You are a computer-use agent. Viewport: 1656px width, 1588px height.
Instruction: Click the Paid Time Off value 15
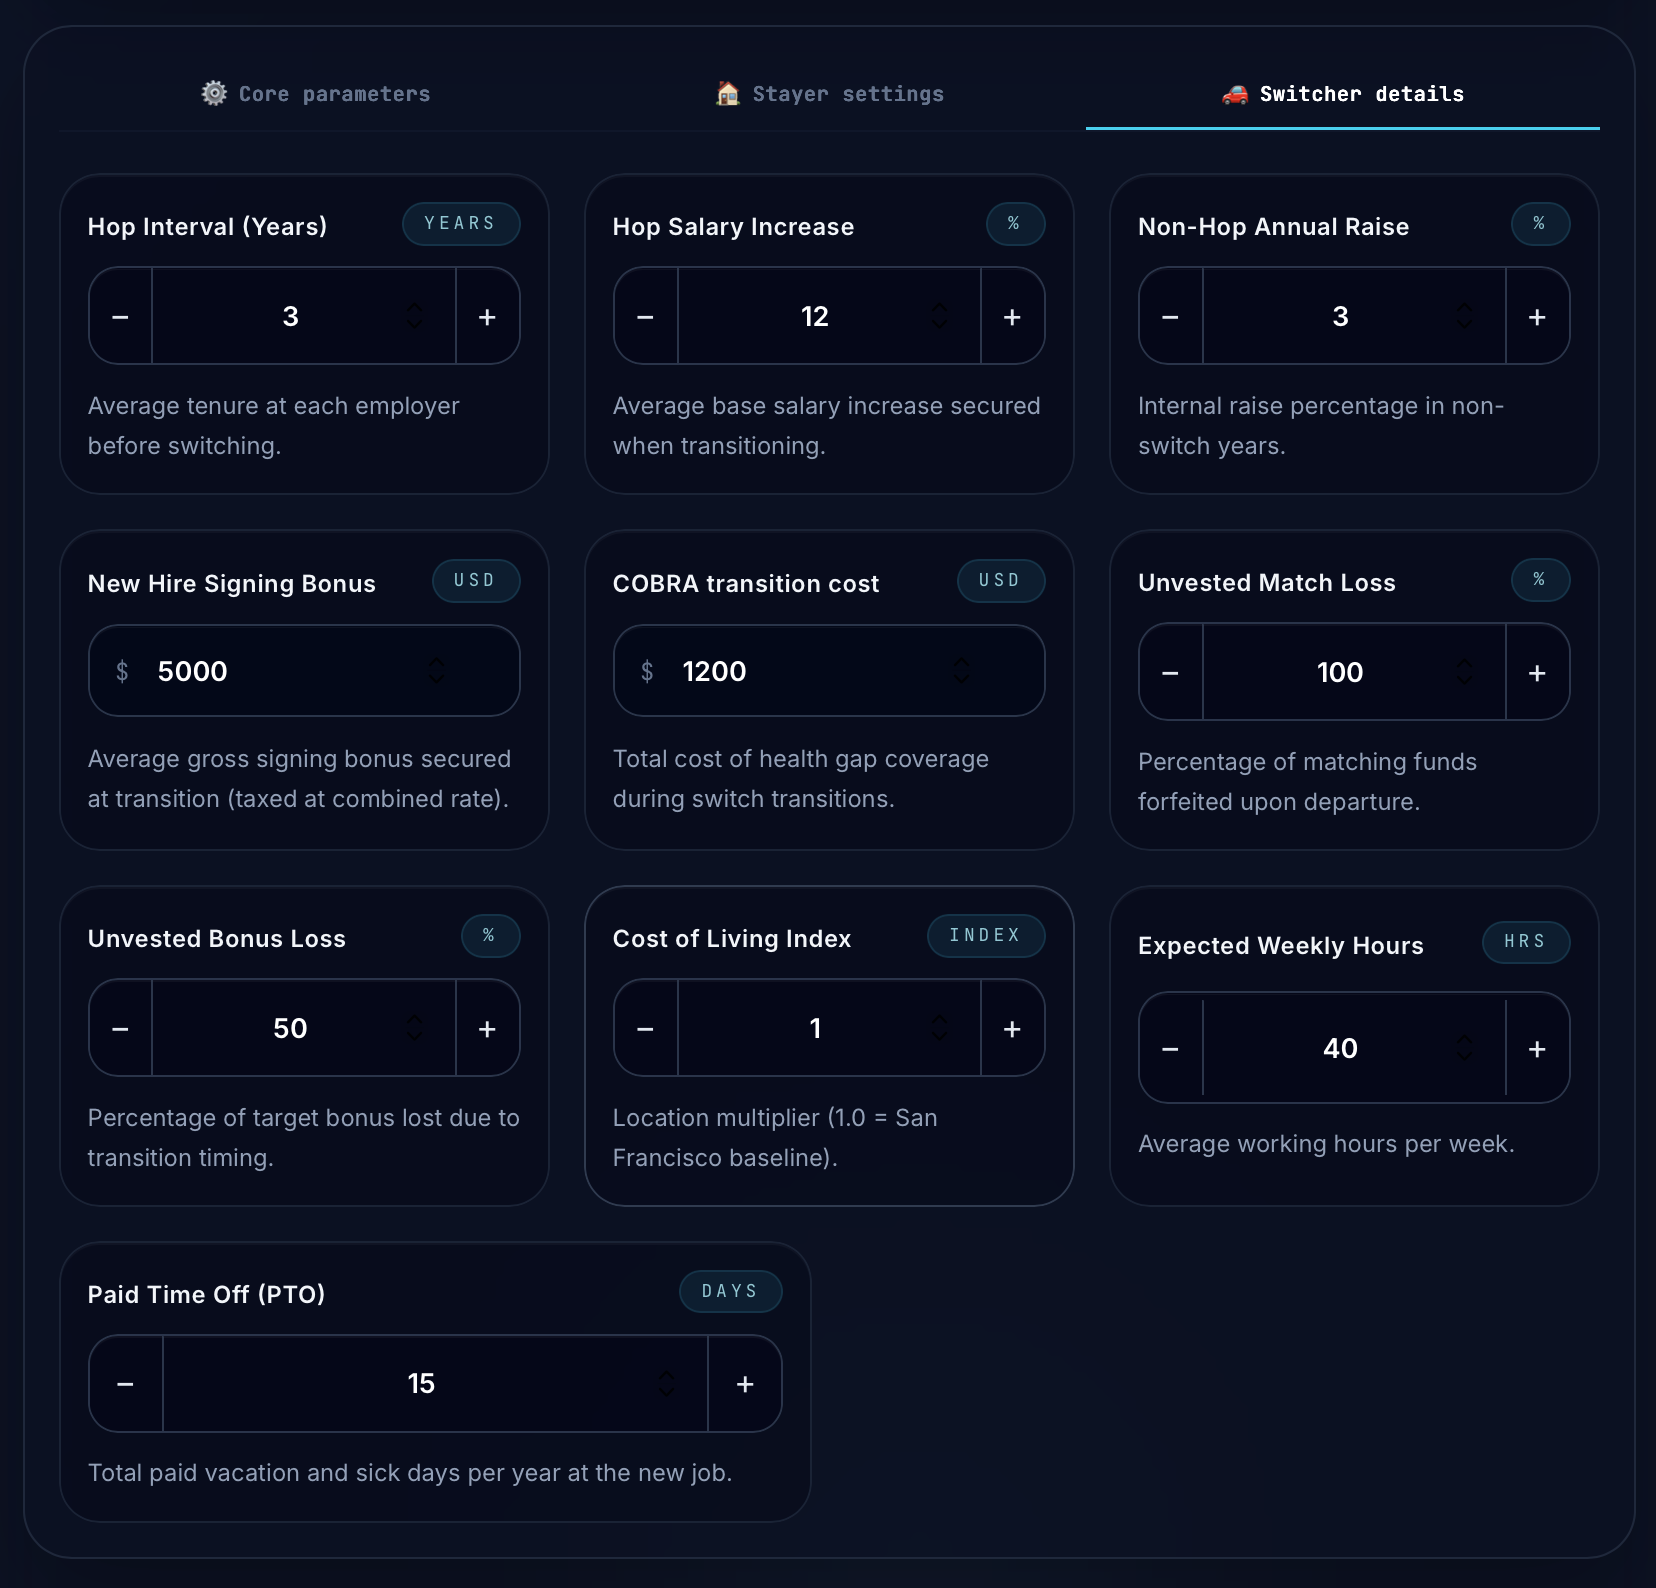(x=421, y=1384)
